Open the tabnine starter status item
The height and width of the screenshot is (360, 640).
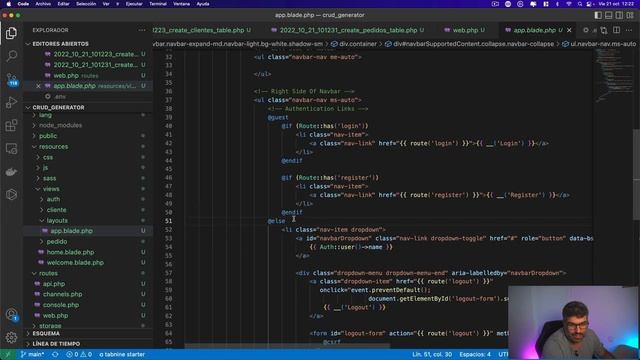pos(122,354)
